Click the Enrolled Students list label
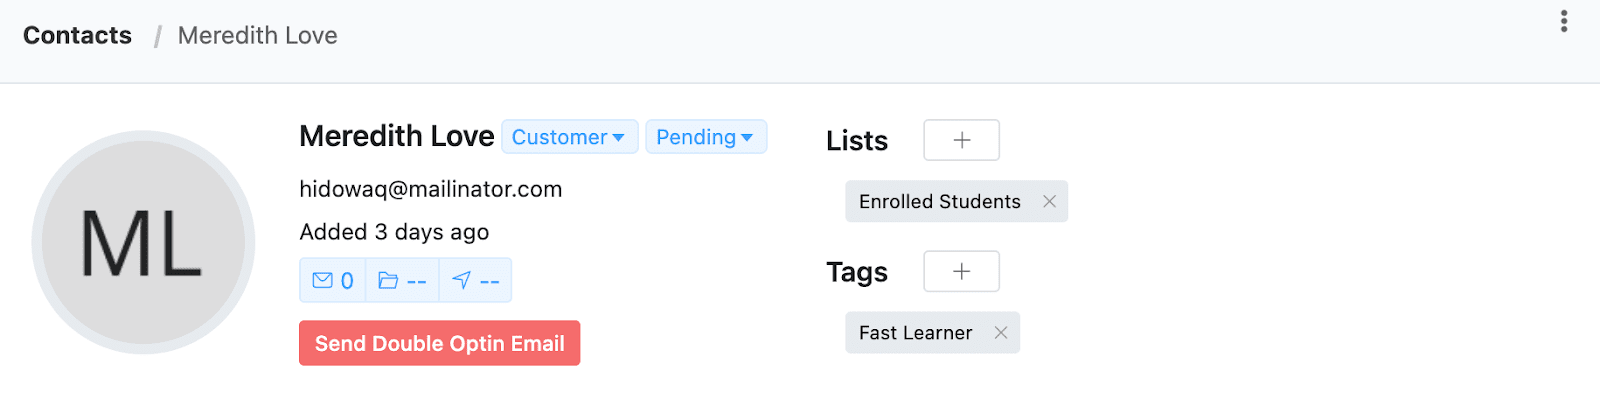Image resolution: width=1600 pixels, height=413 pixels. pyautogui.click(x=939, y=202)
